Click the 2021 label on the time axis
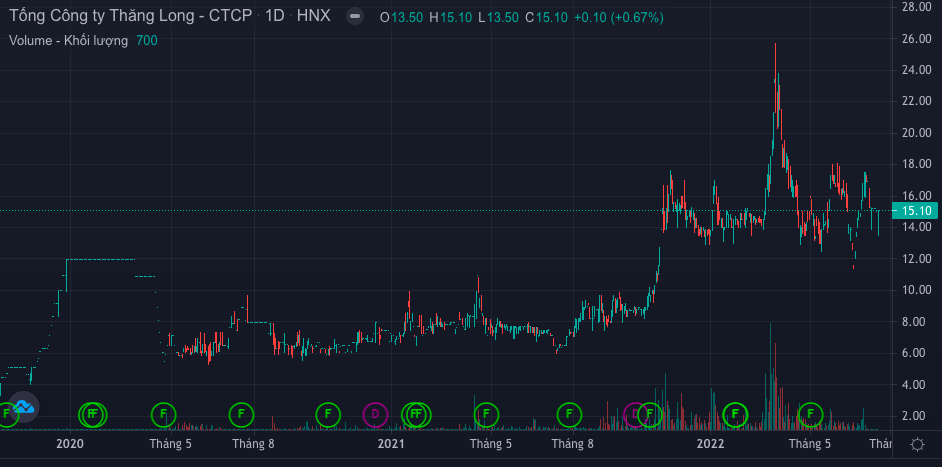Screen dimensions: 942x467 [x=391, y=444]
